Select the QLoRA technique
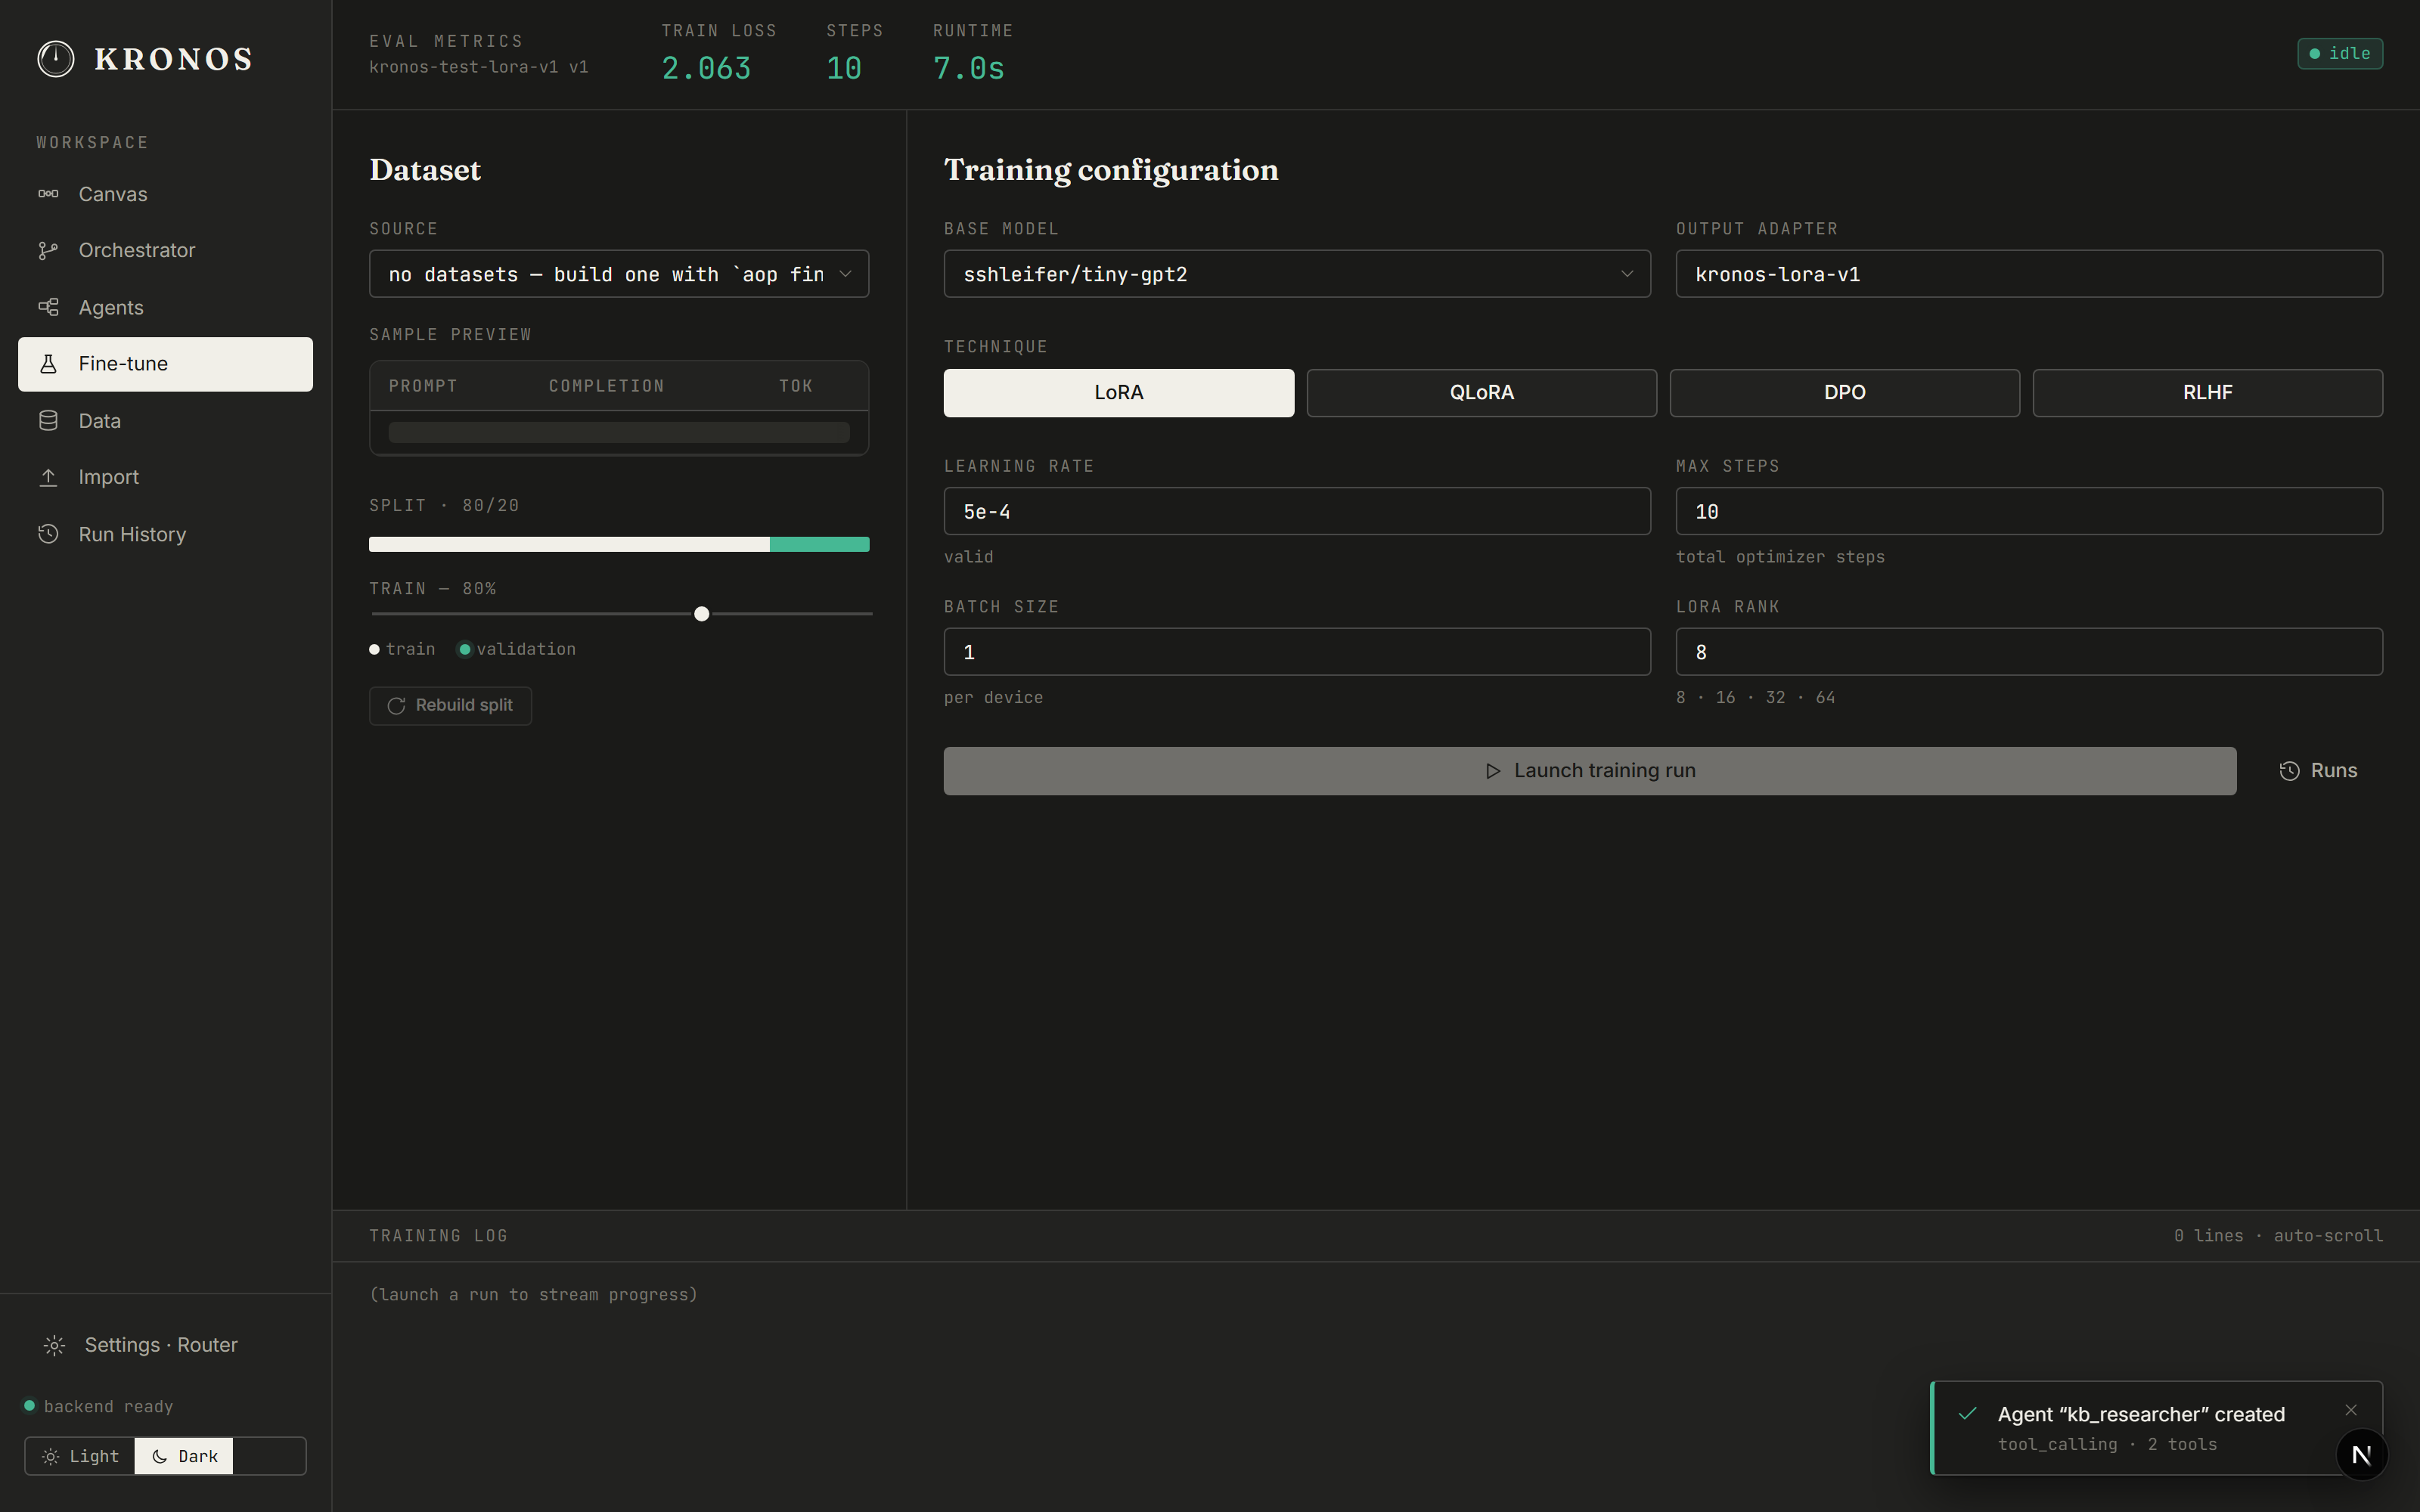 point(1481,393)
